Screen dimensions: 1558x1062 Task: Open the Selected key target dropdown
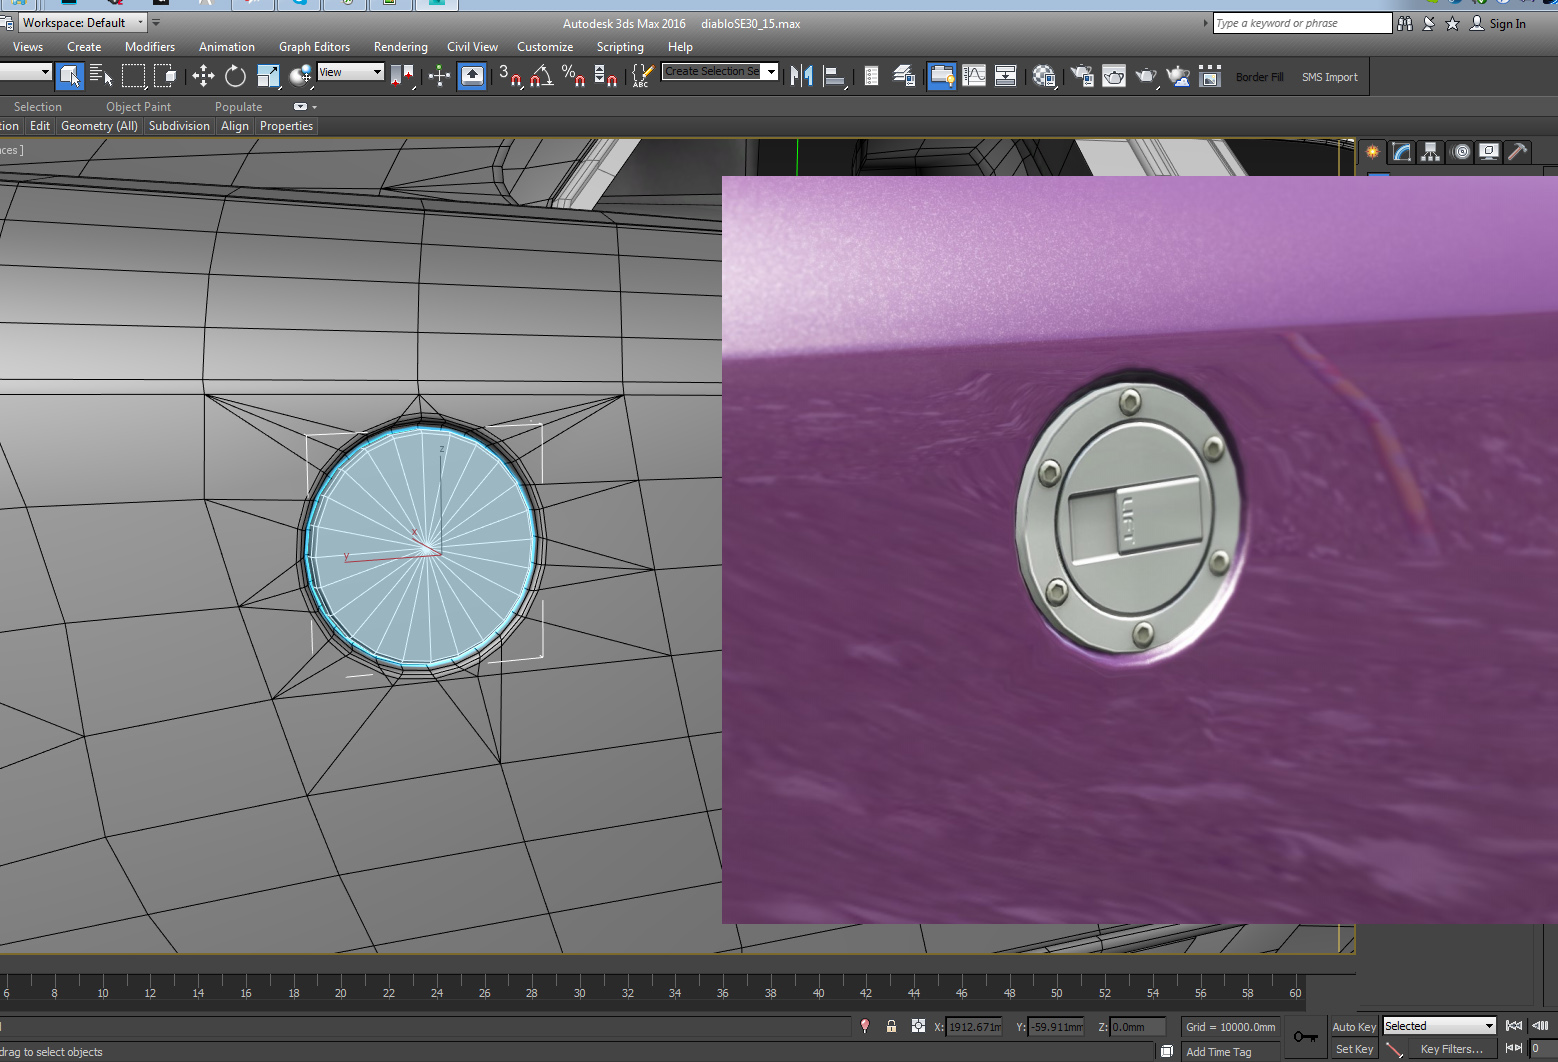[x=1439, y=1026]
